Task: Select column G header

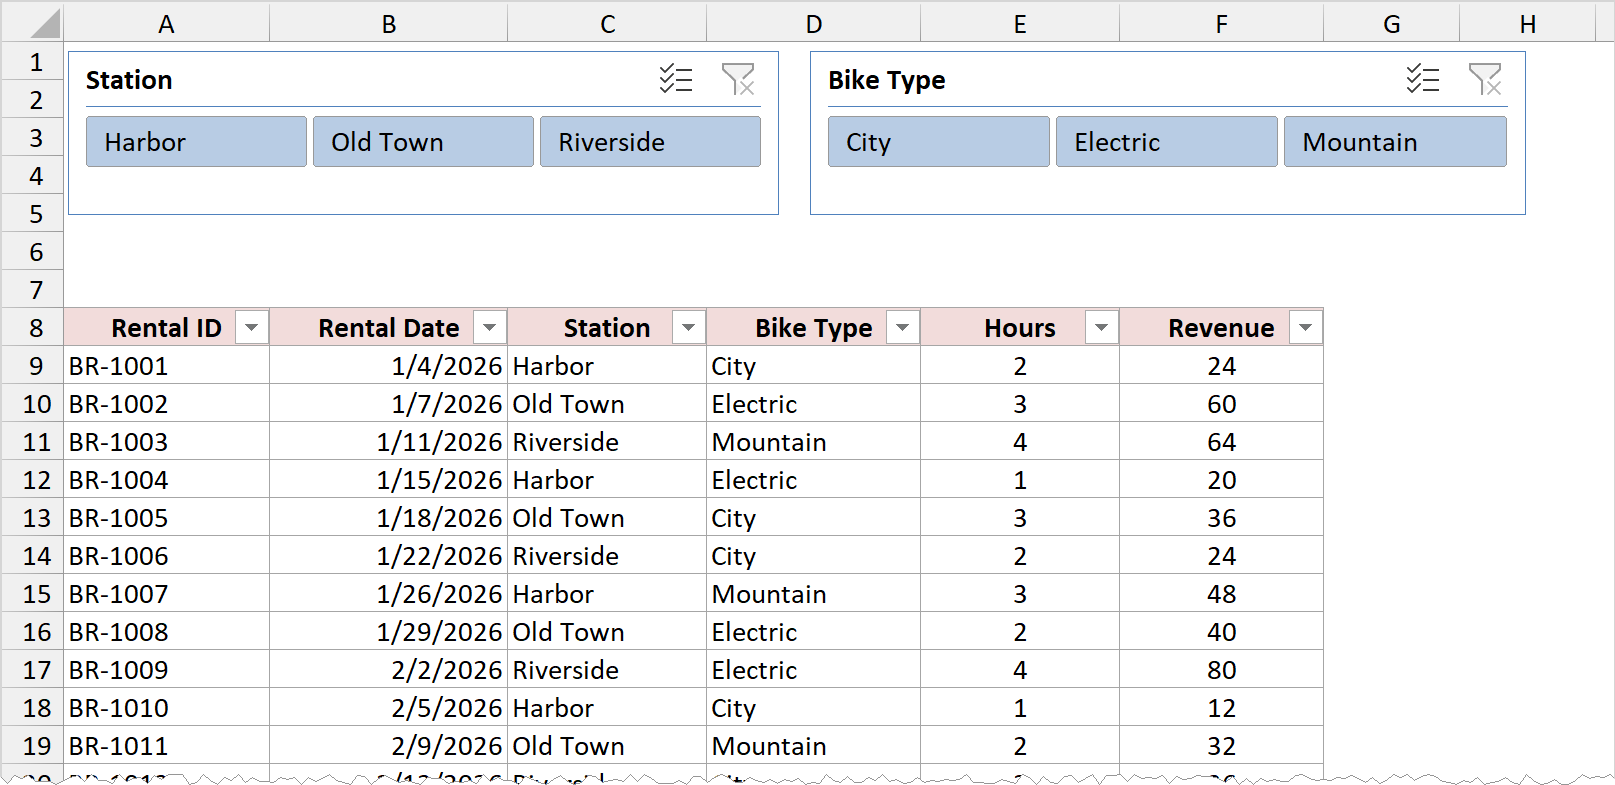Action: tap(1391, 24)
